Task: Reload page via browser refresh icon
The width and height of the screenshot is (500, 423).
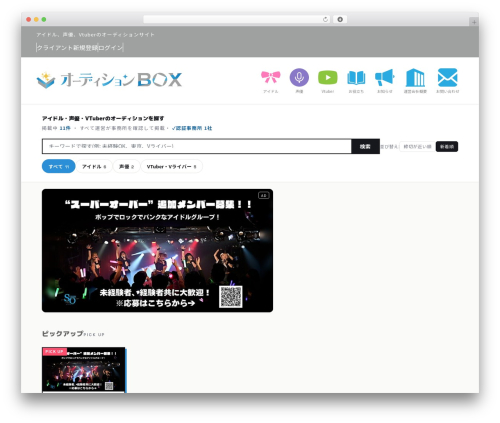Action: 325,19
